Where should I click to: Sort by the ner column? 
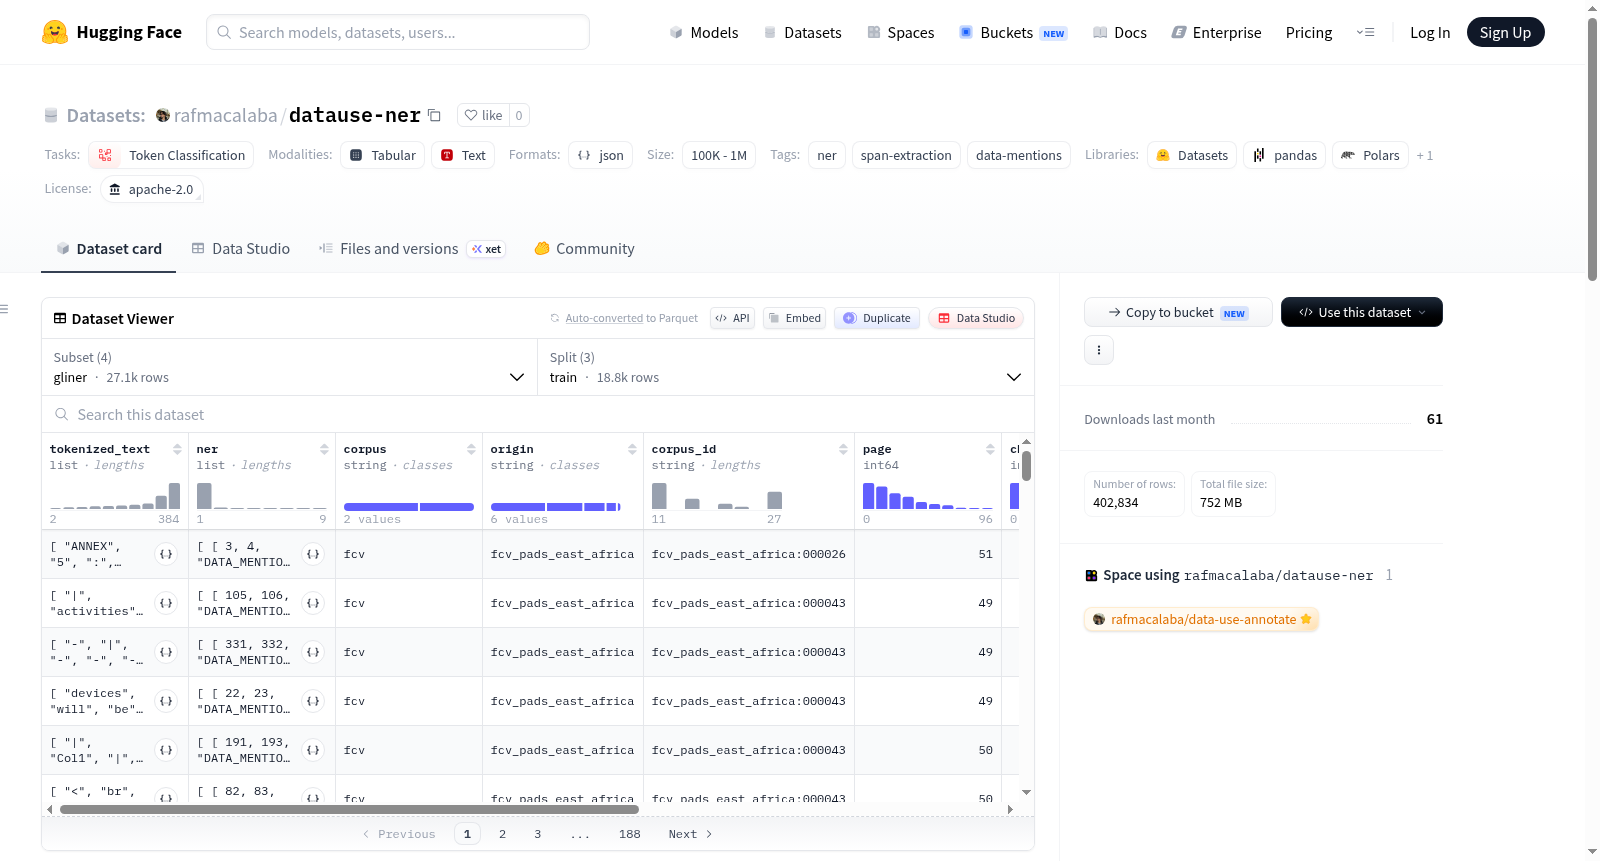324,449
